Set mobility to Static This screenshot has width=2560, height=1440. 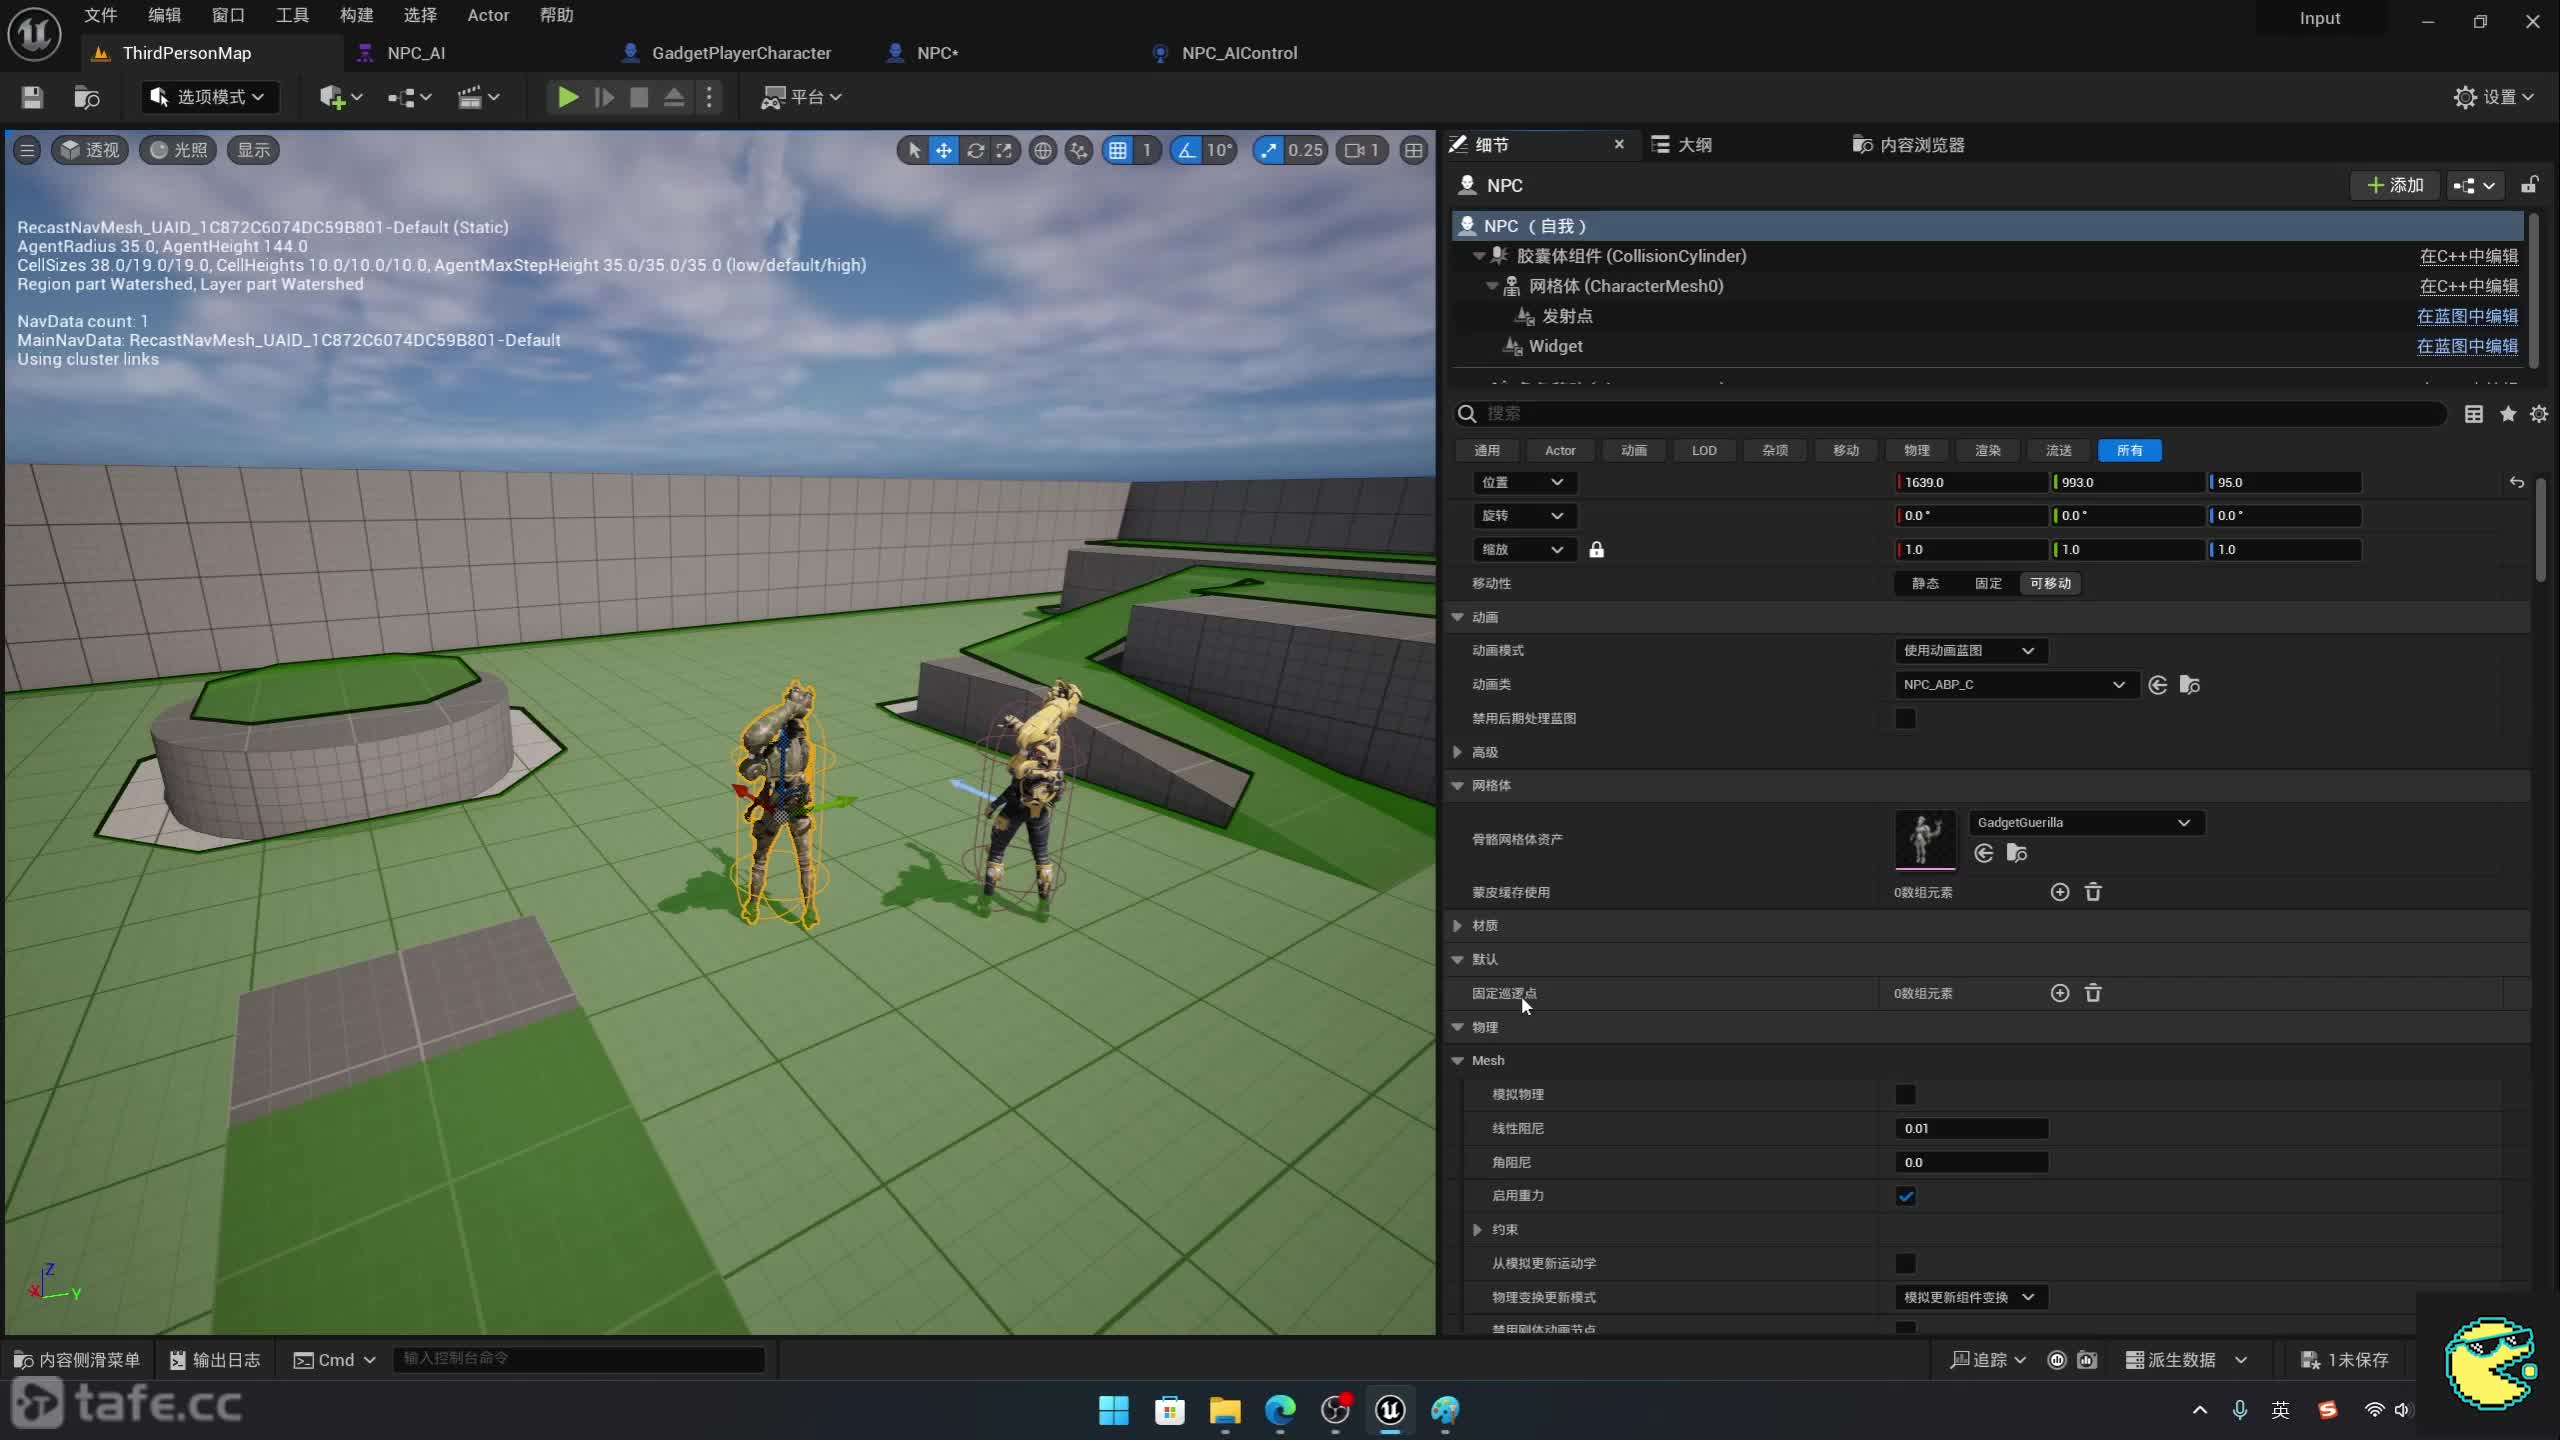click(1925, 583)
